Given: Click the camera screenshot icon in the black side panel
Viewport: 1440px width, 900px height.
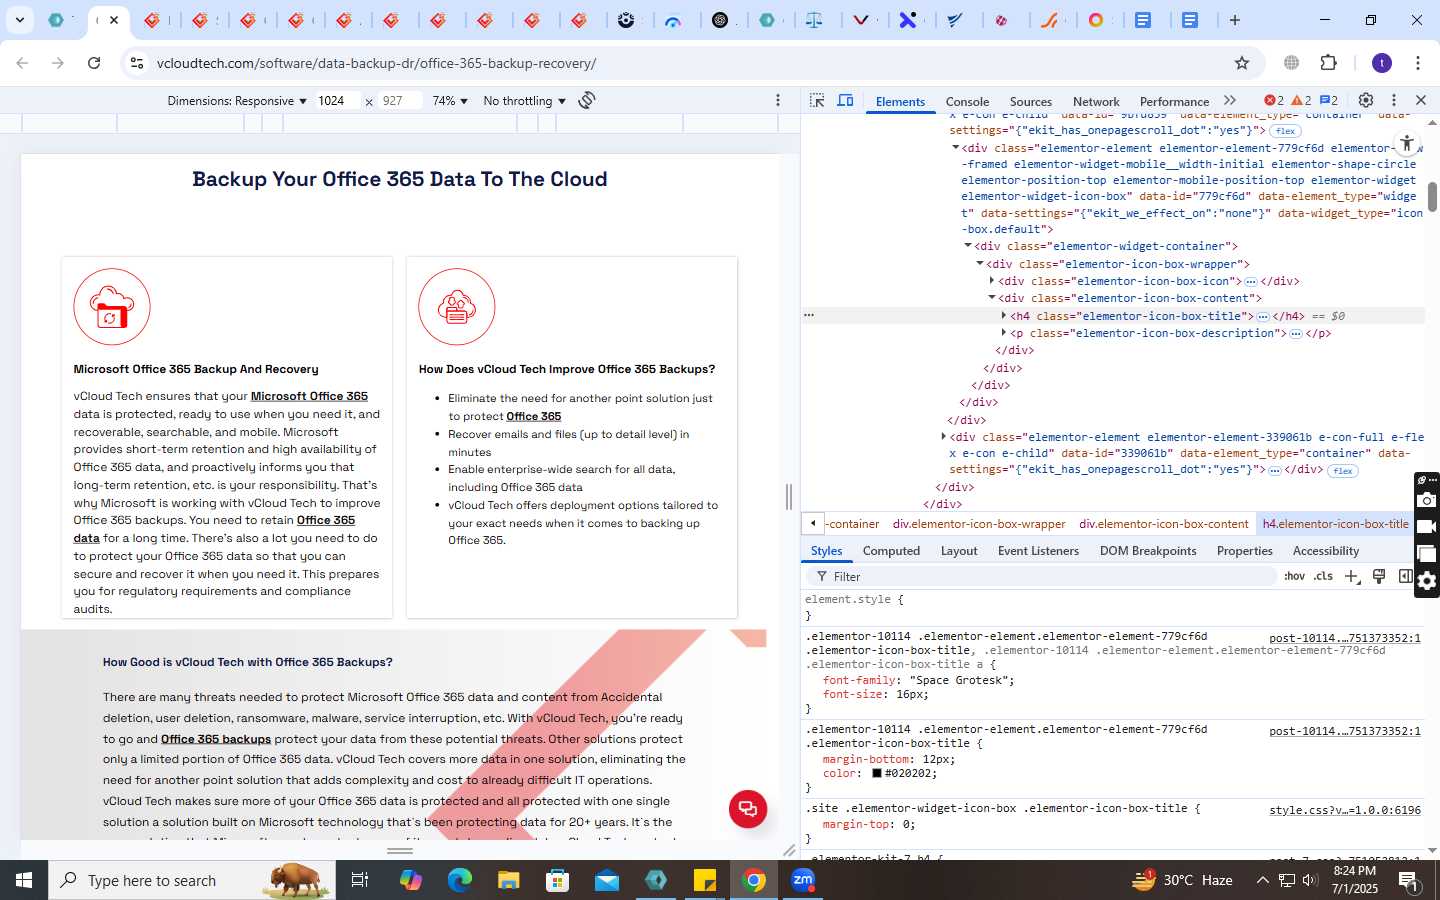Looking at the screenshot, I should pos(1427,500).
